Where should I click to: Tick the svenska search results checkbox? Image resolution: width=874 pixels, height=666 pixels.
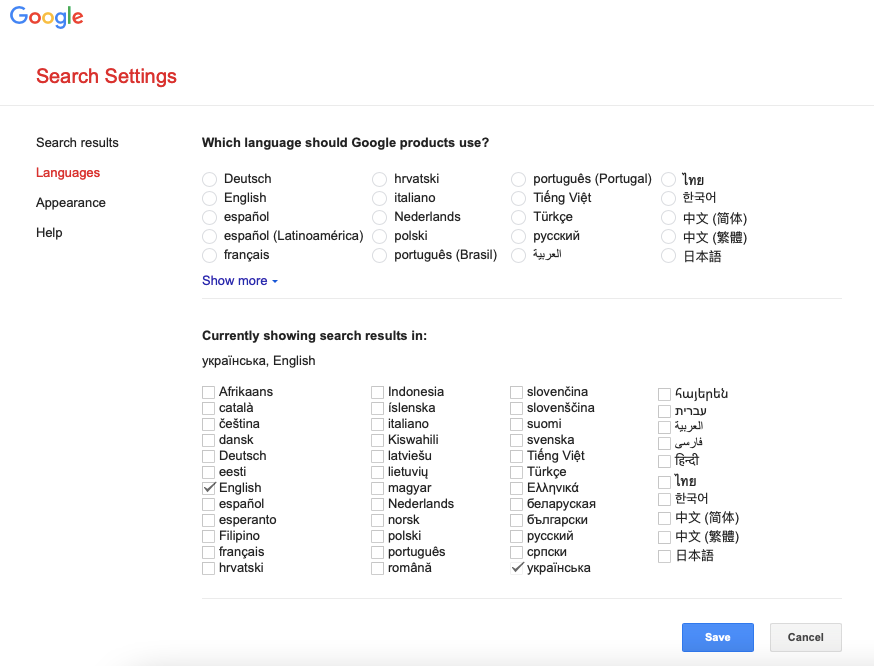516,440
